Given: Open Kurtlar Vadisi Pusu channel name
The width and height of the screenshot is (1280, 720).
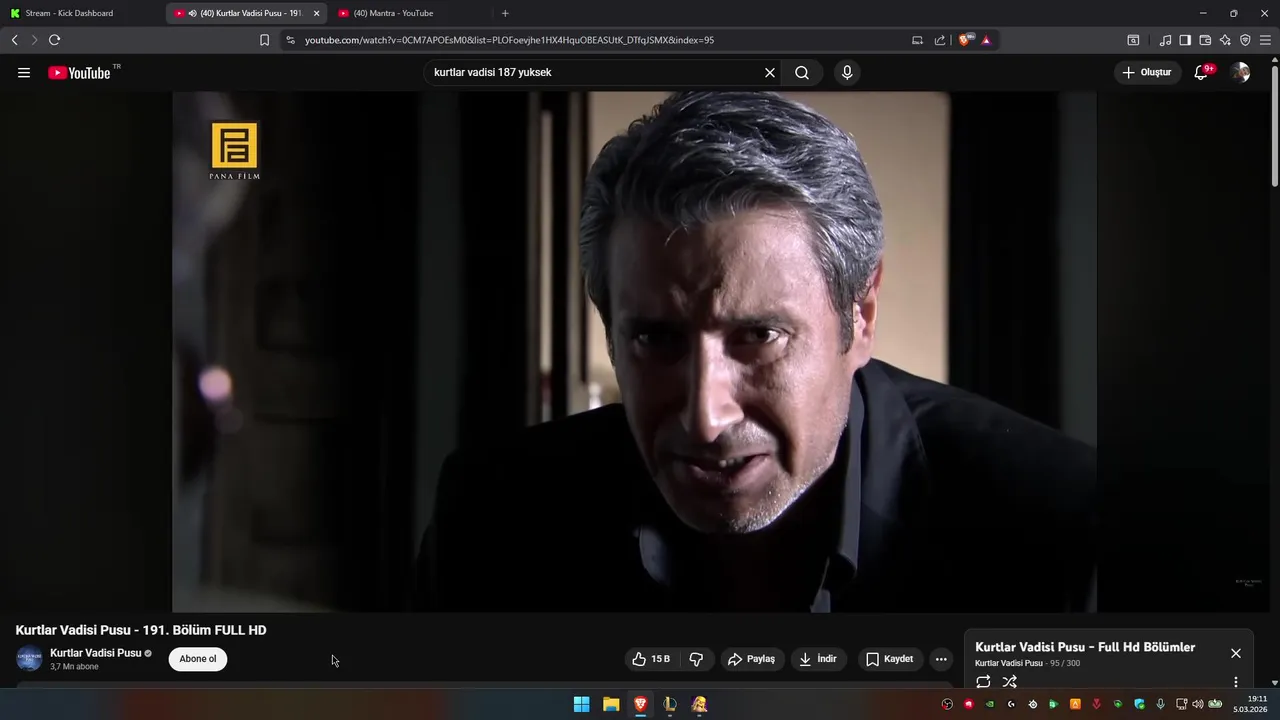Looking at the screenshot, I should click(96, 653).
